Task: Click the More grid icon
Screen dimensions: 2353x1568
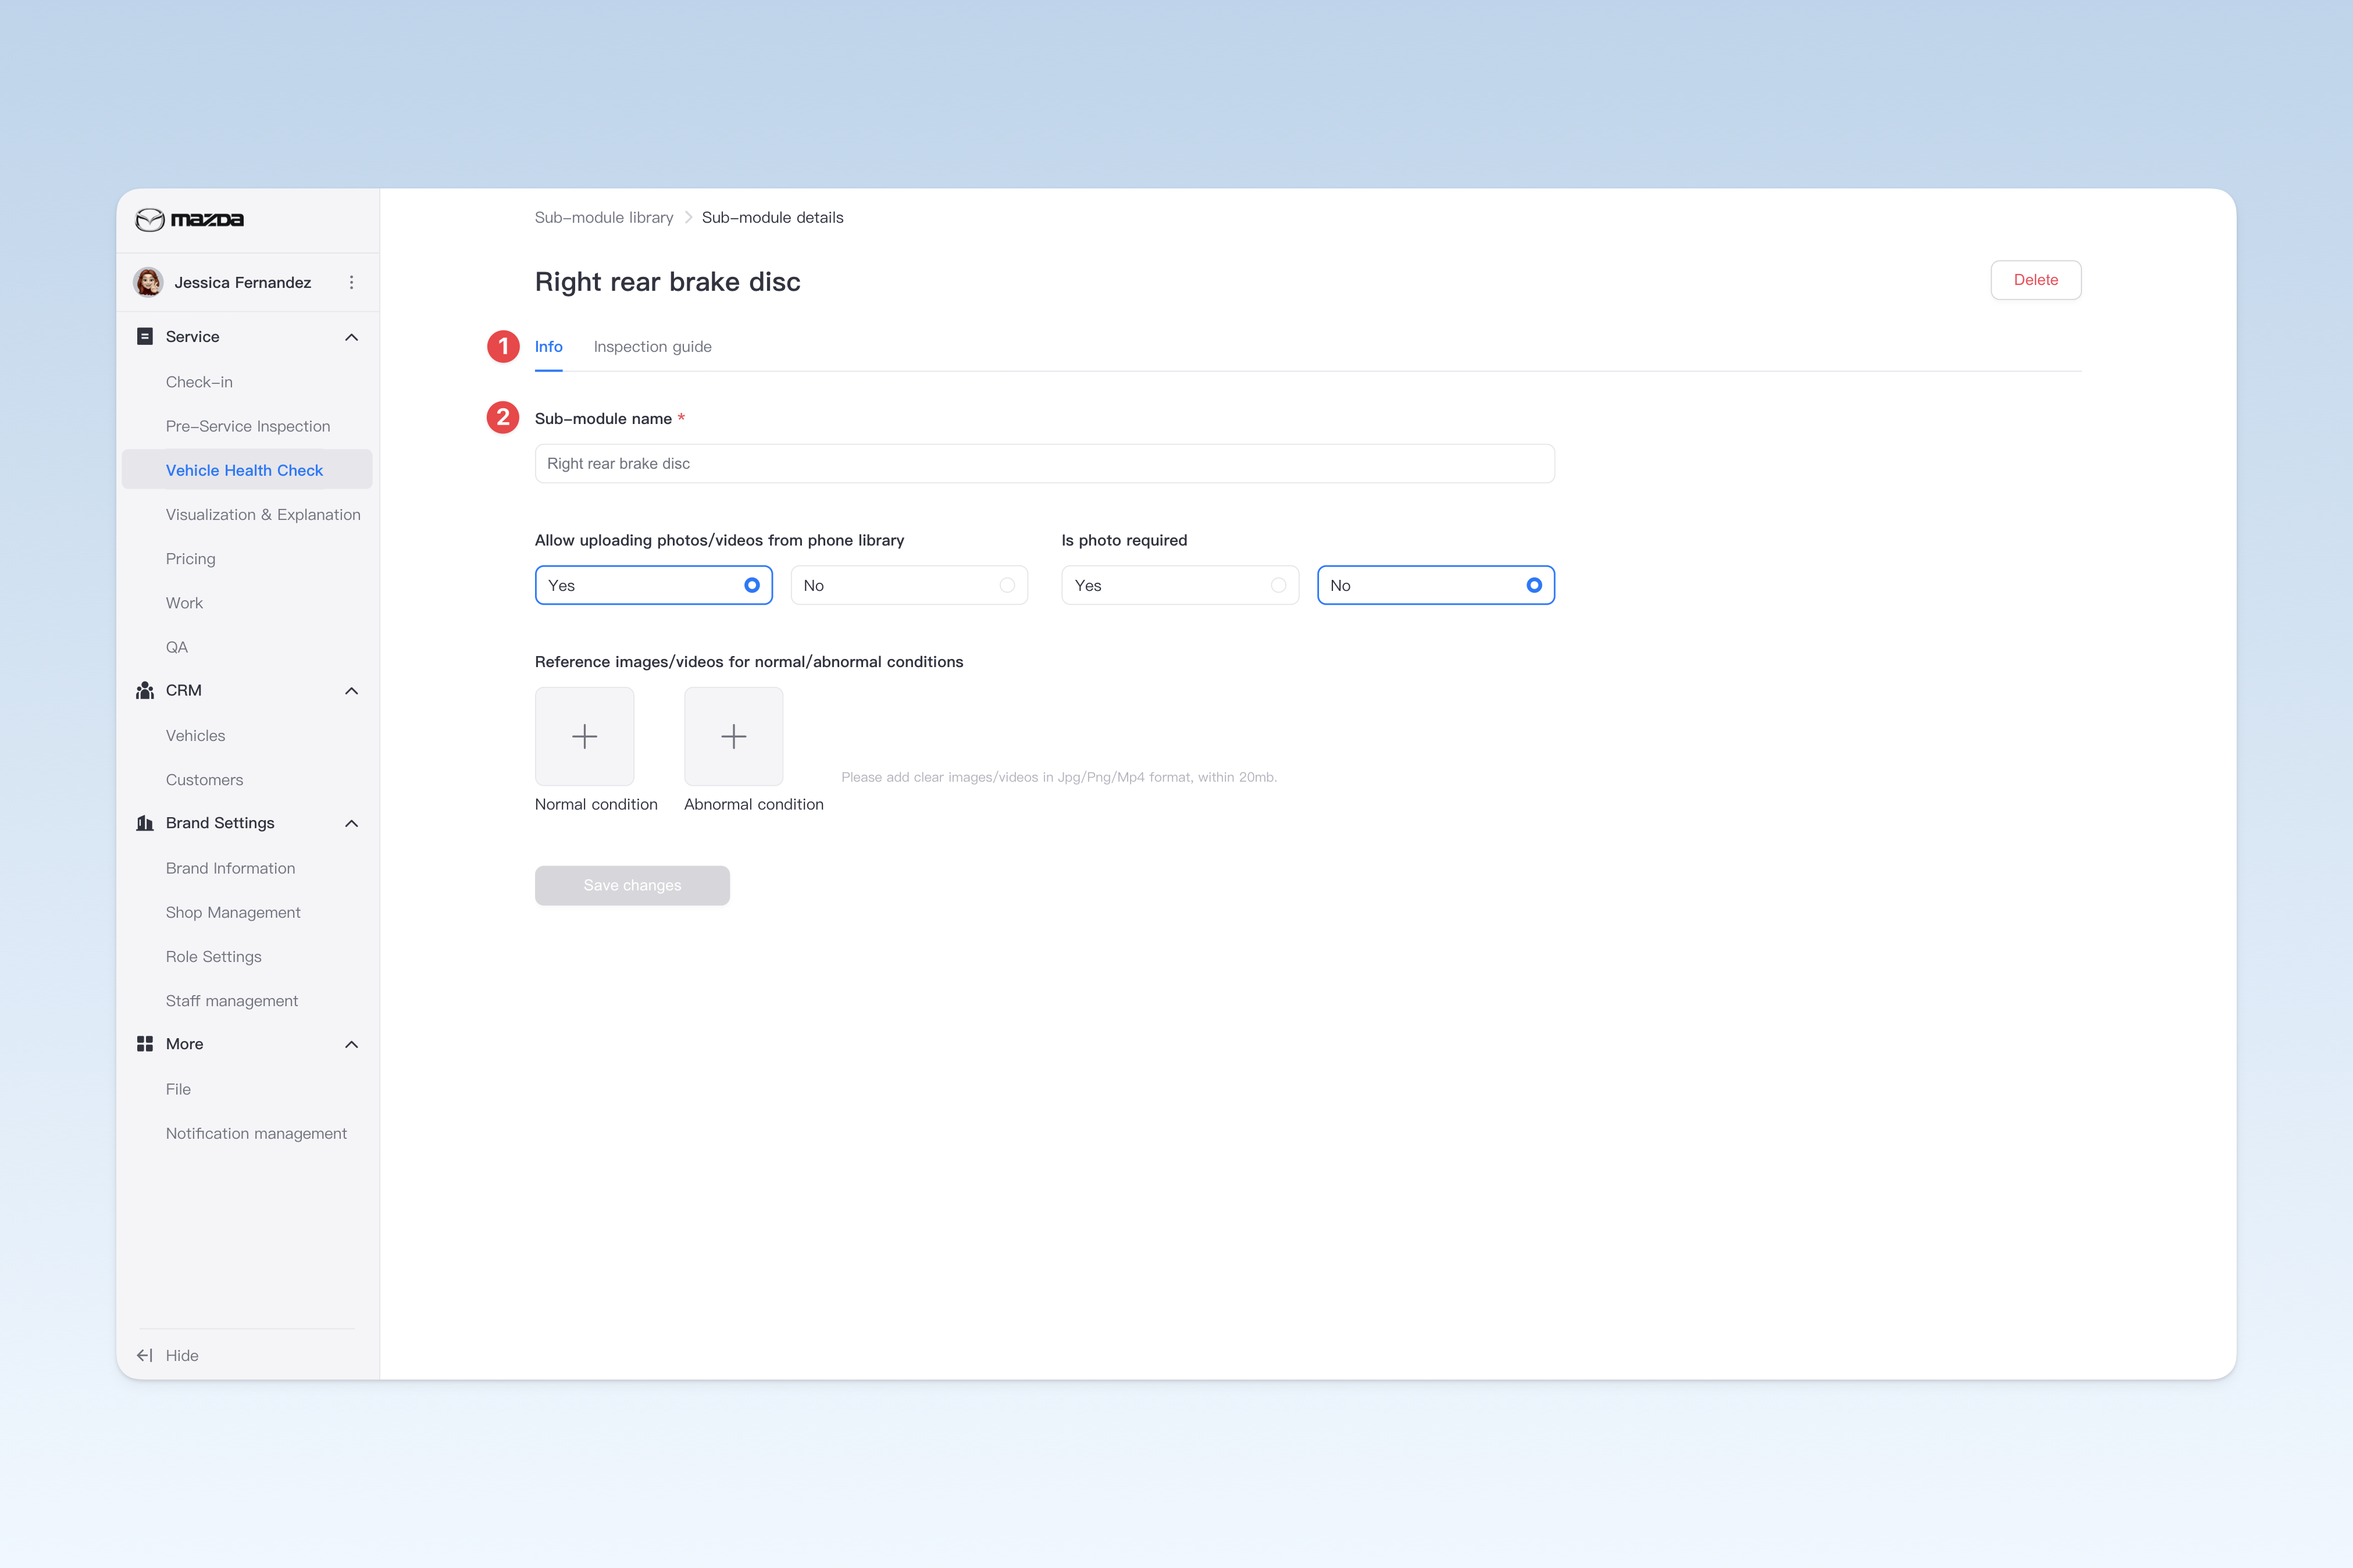Action: (145, 1044)
